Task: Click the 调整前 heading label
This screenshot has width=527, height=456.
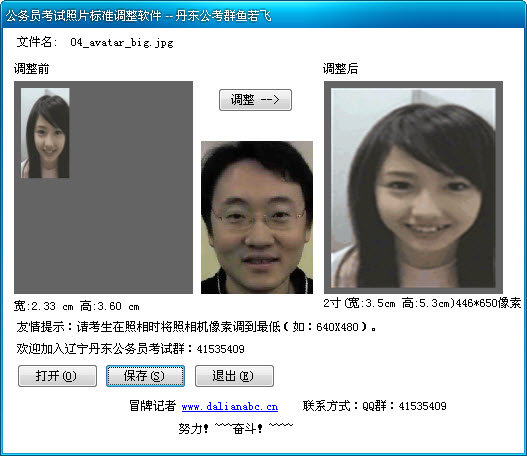Action: click(x=31, y=69)
